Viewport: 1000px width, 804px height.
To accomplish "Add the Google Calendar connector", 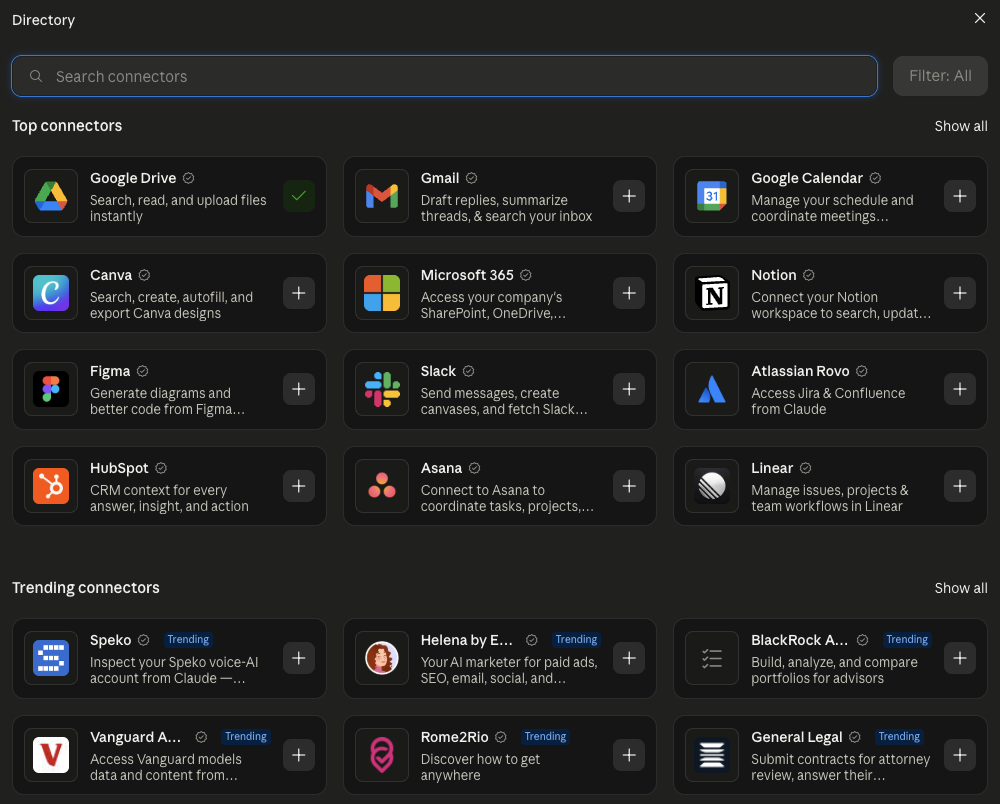I will (x=960, y=196).
